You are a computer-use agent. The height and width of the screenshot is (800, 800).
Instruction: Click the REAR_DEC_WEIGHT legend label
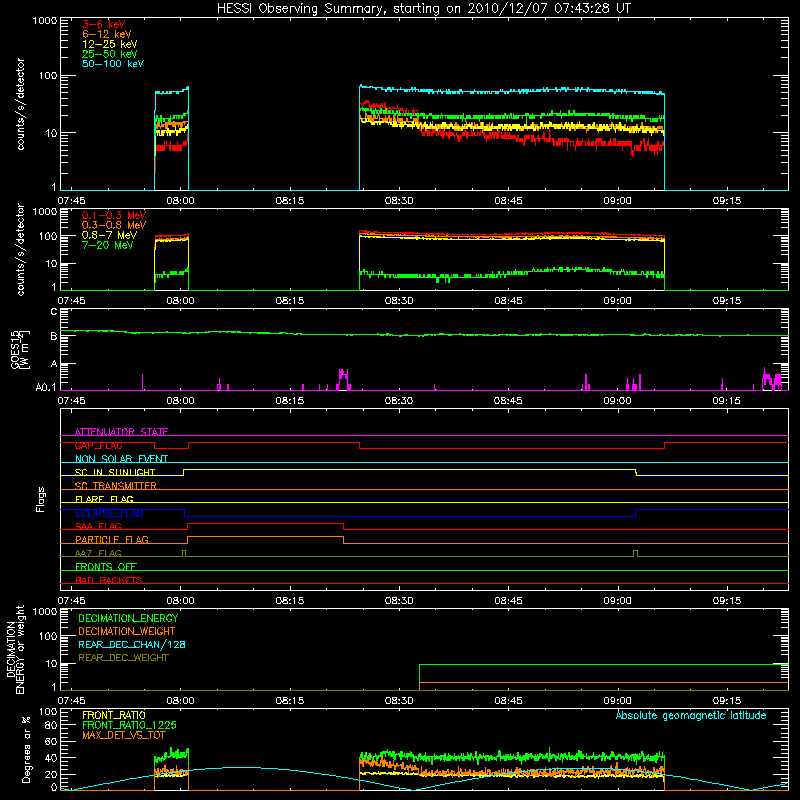coord(123,658)
